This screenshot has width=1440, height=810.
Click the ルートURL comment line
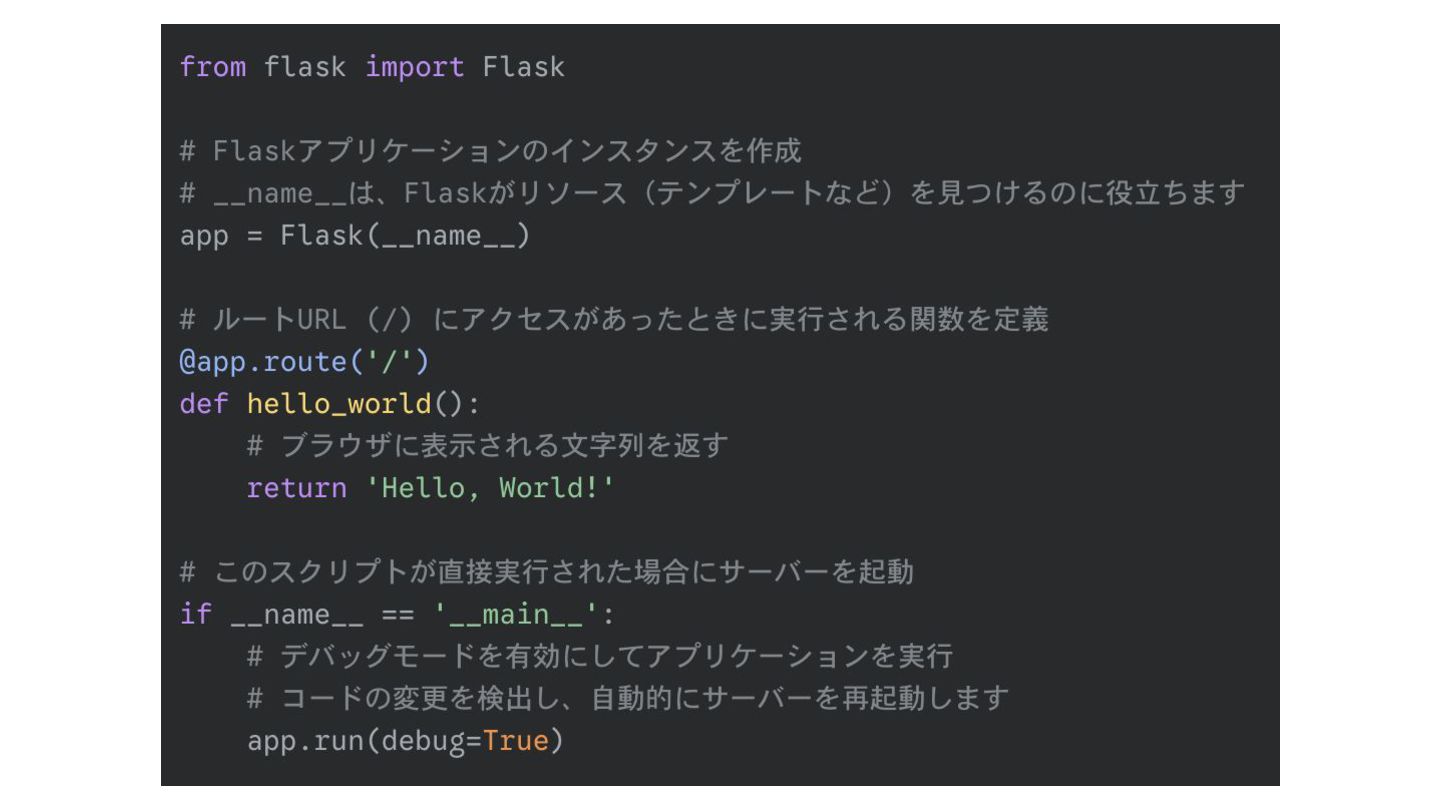(614, 320)
